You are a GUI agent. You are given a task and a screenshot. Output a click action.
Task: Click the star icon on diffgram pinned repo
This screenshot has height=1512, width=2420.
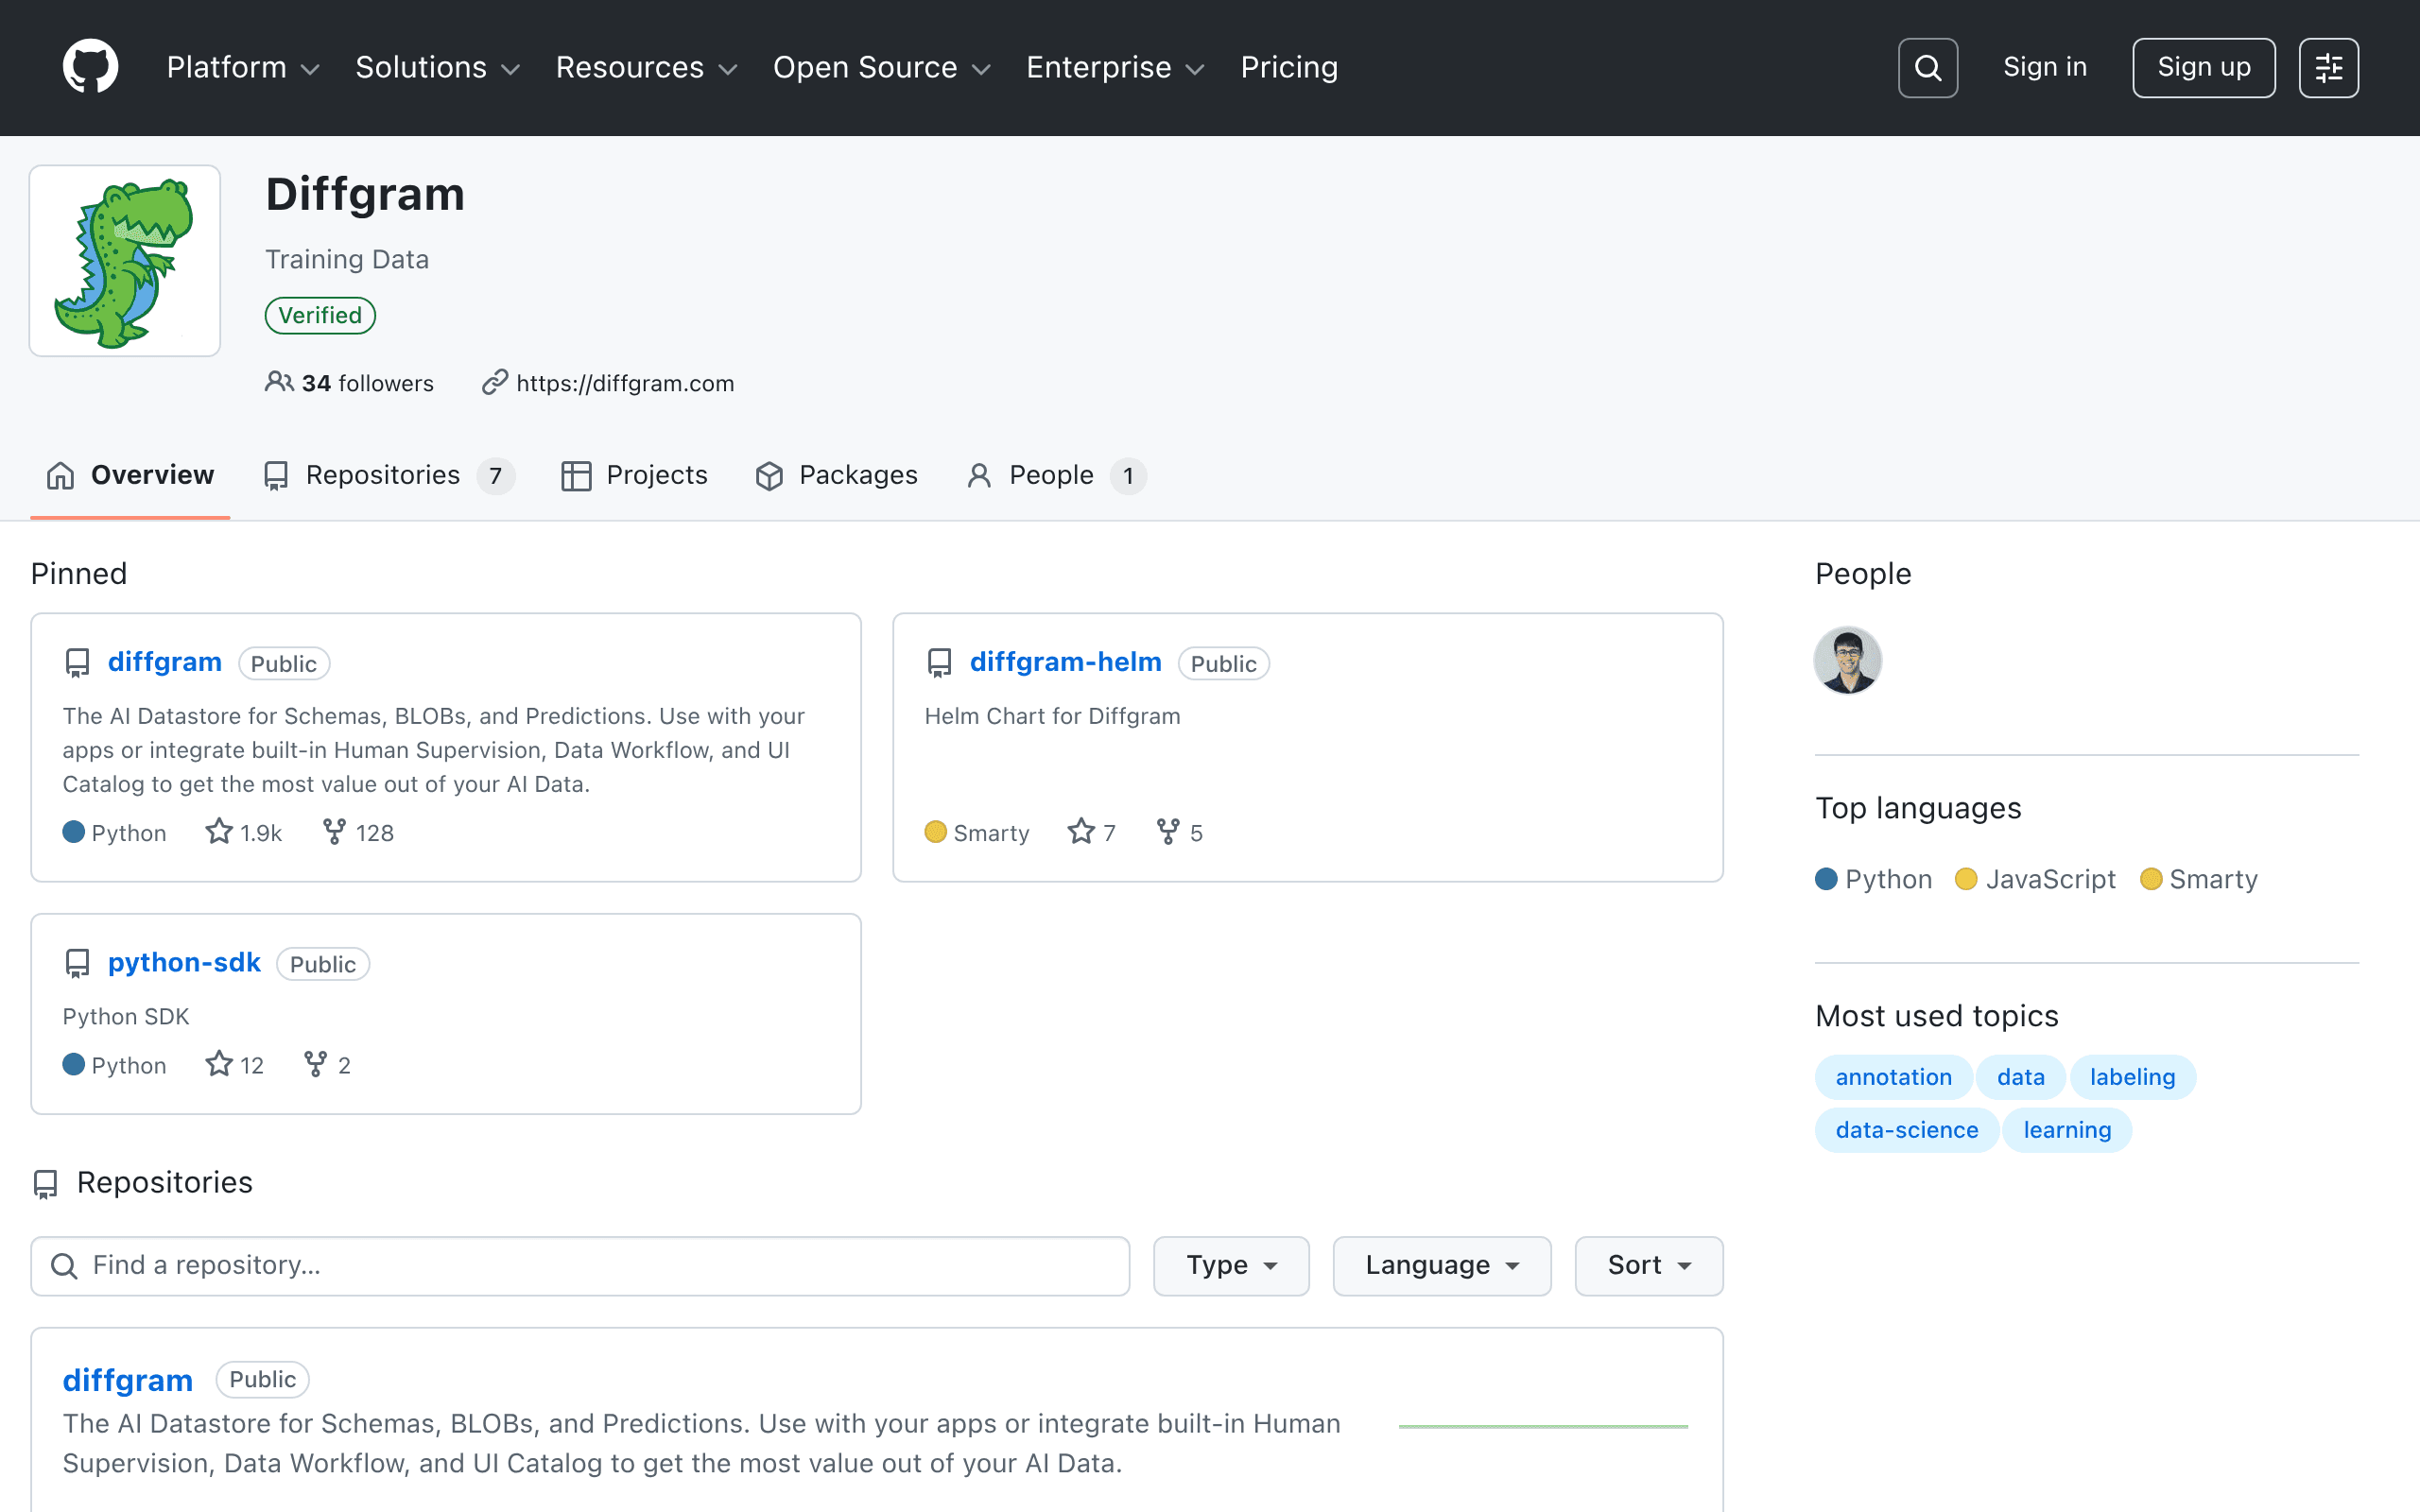(x=219, y=831)
